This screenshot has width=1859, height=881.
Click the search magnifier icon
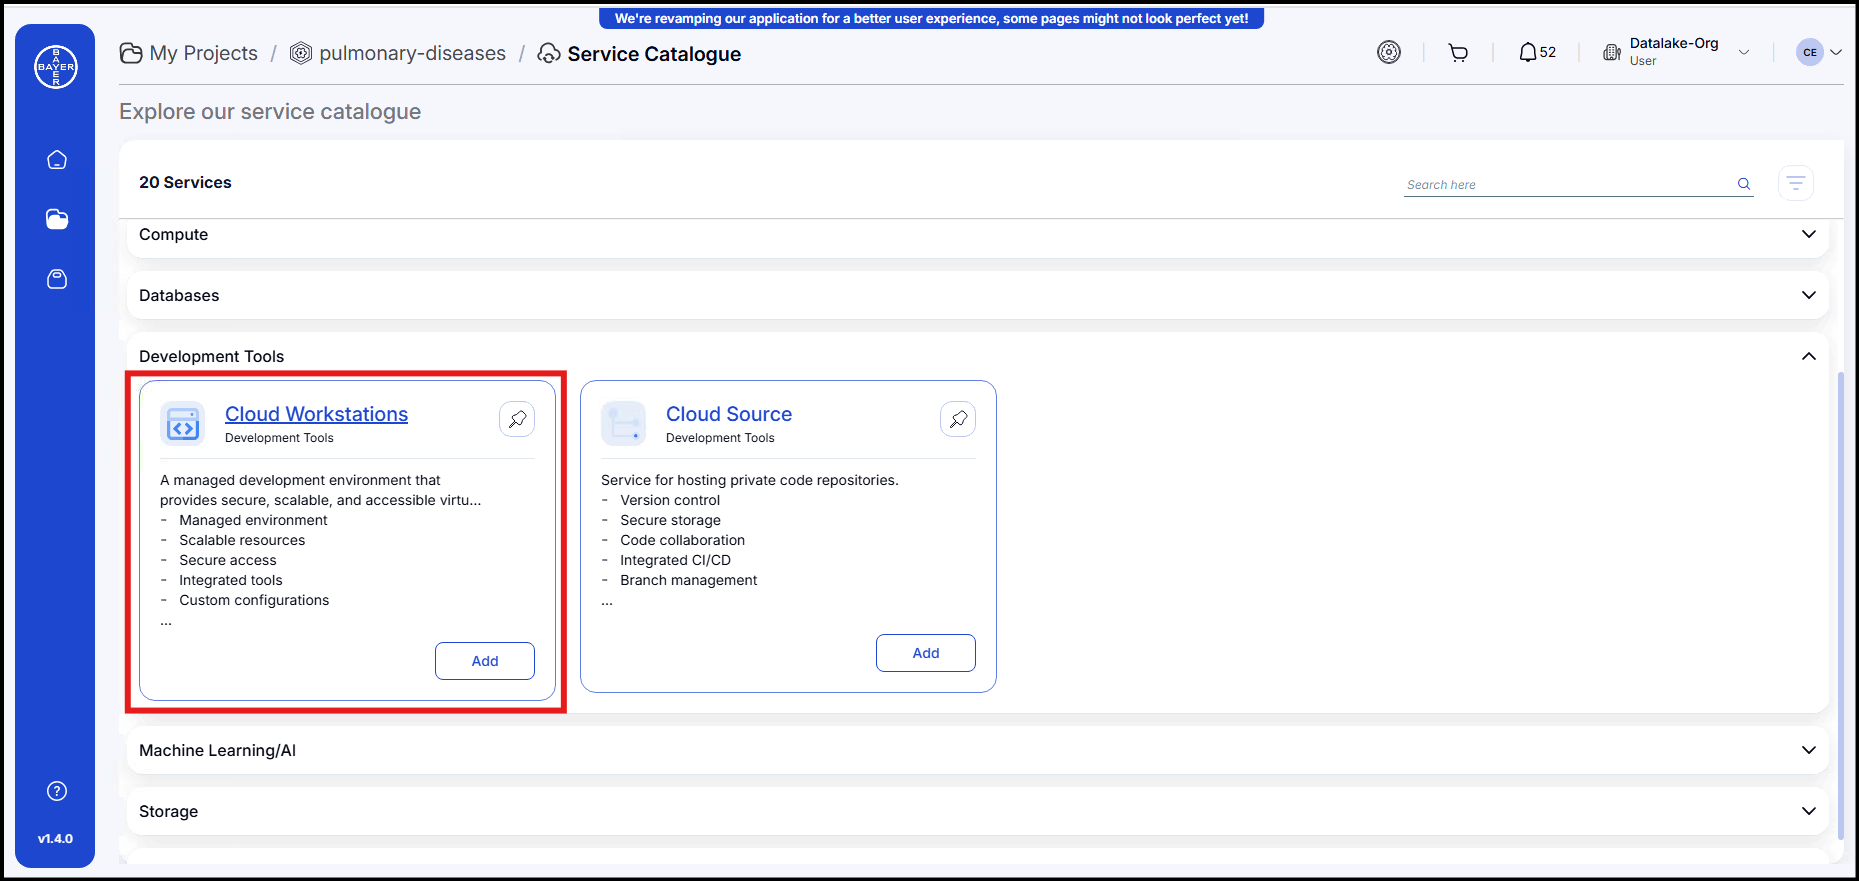[x=1744, y=184]
